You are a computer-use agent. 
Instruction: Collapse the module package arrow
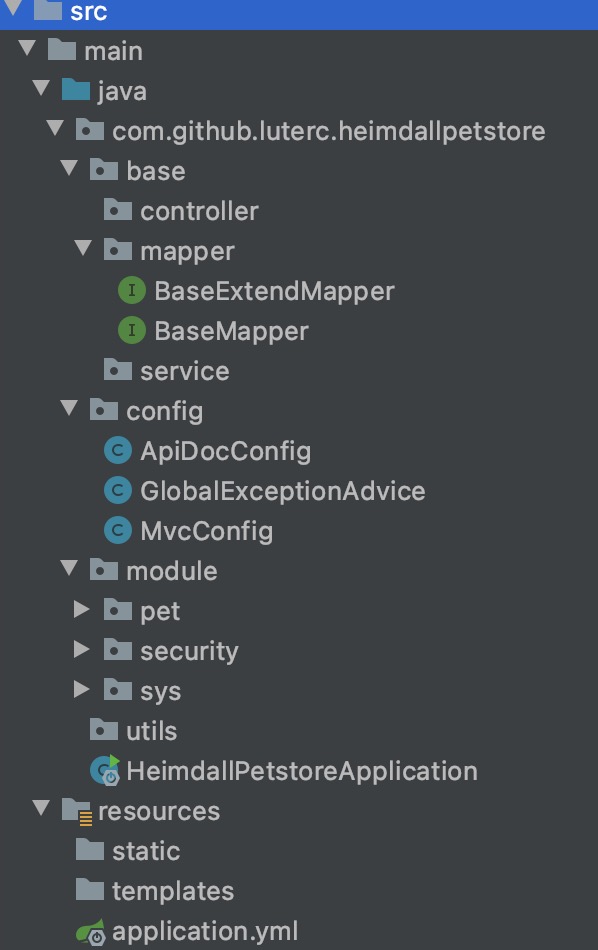69,568
